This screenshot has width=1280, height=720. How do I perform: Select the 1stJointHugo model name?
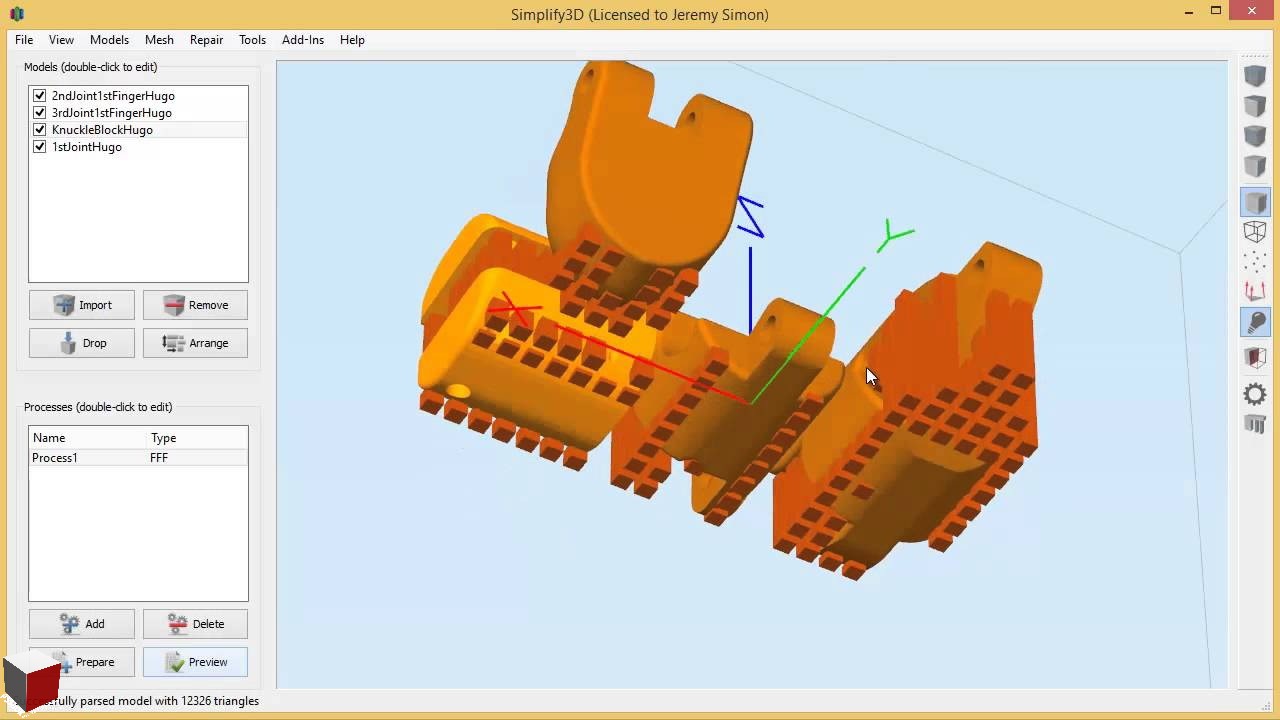tap(87, 147)
